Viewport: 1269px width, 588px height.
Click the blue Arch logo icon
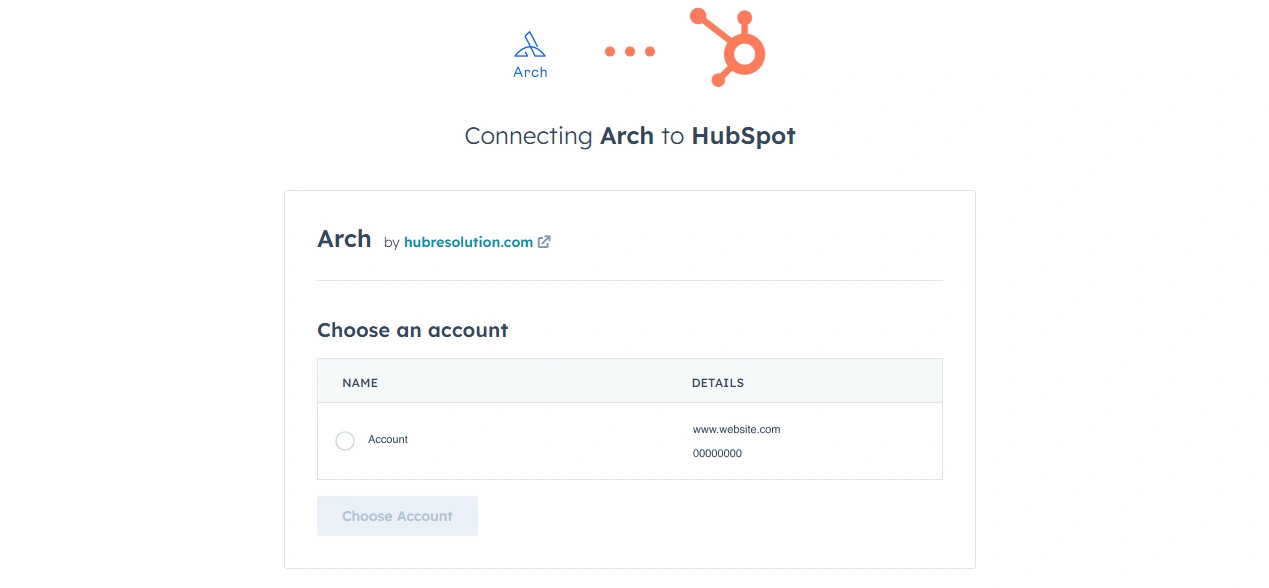point(530,45)
